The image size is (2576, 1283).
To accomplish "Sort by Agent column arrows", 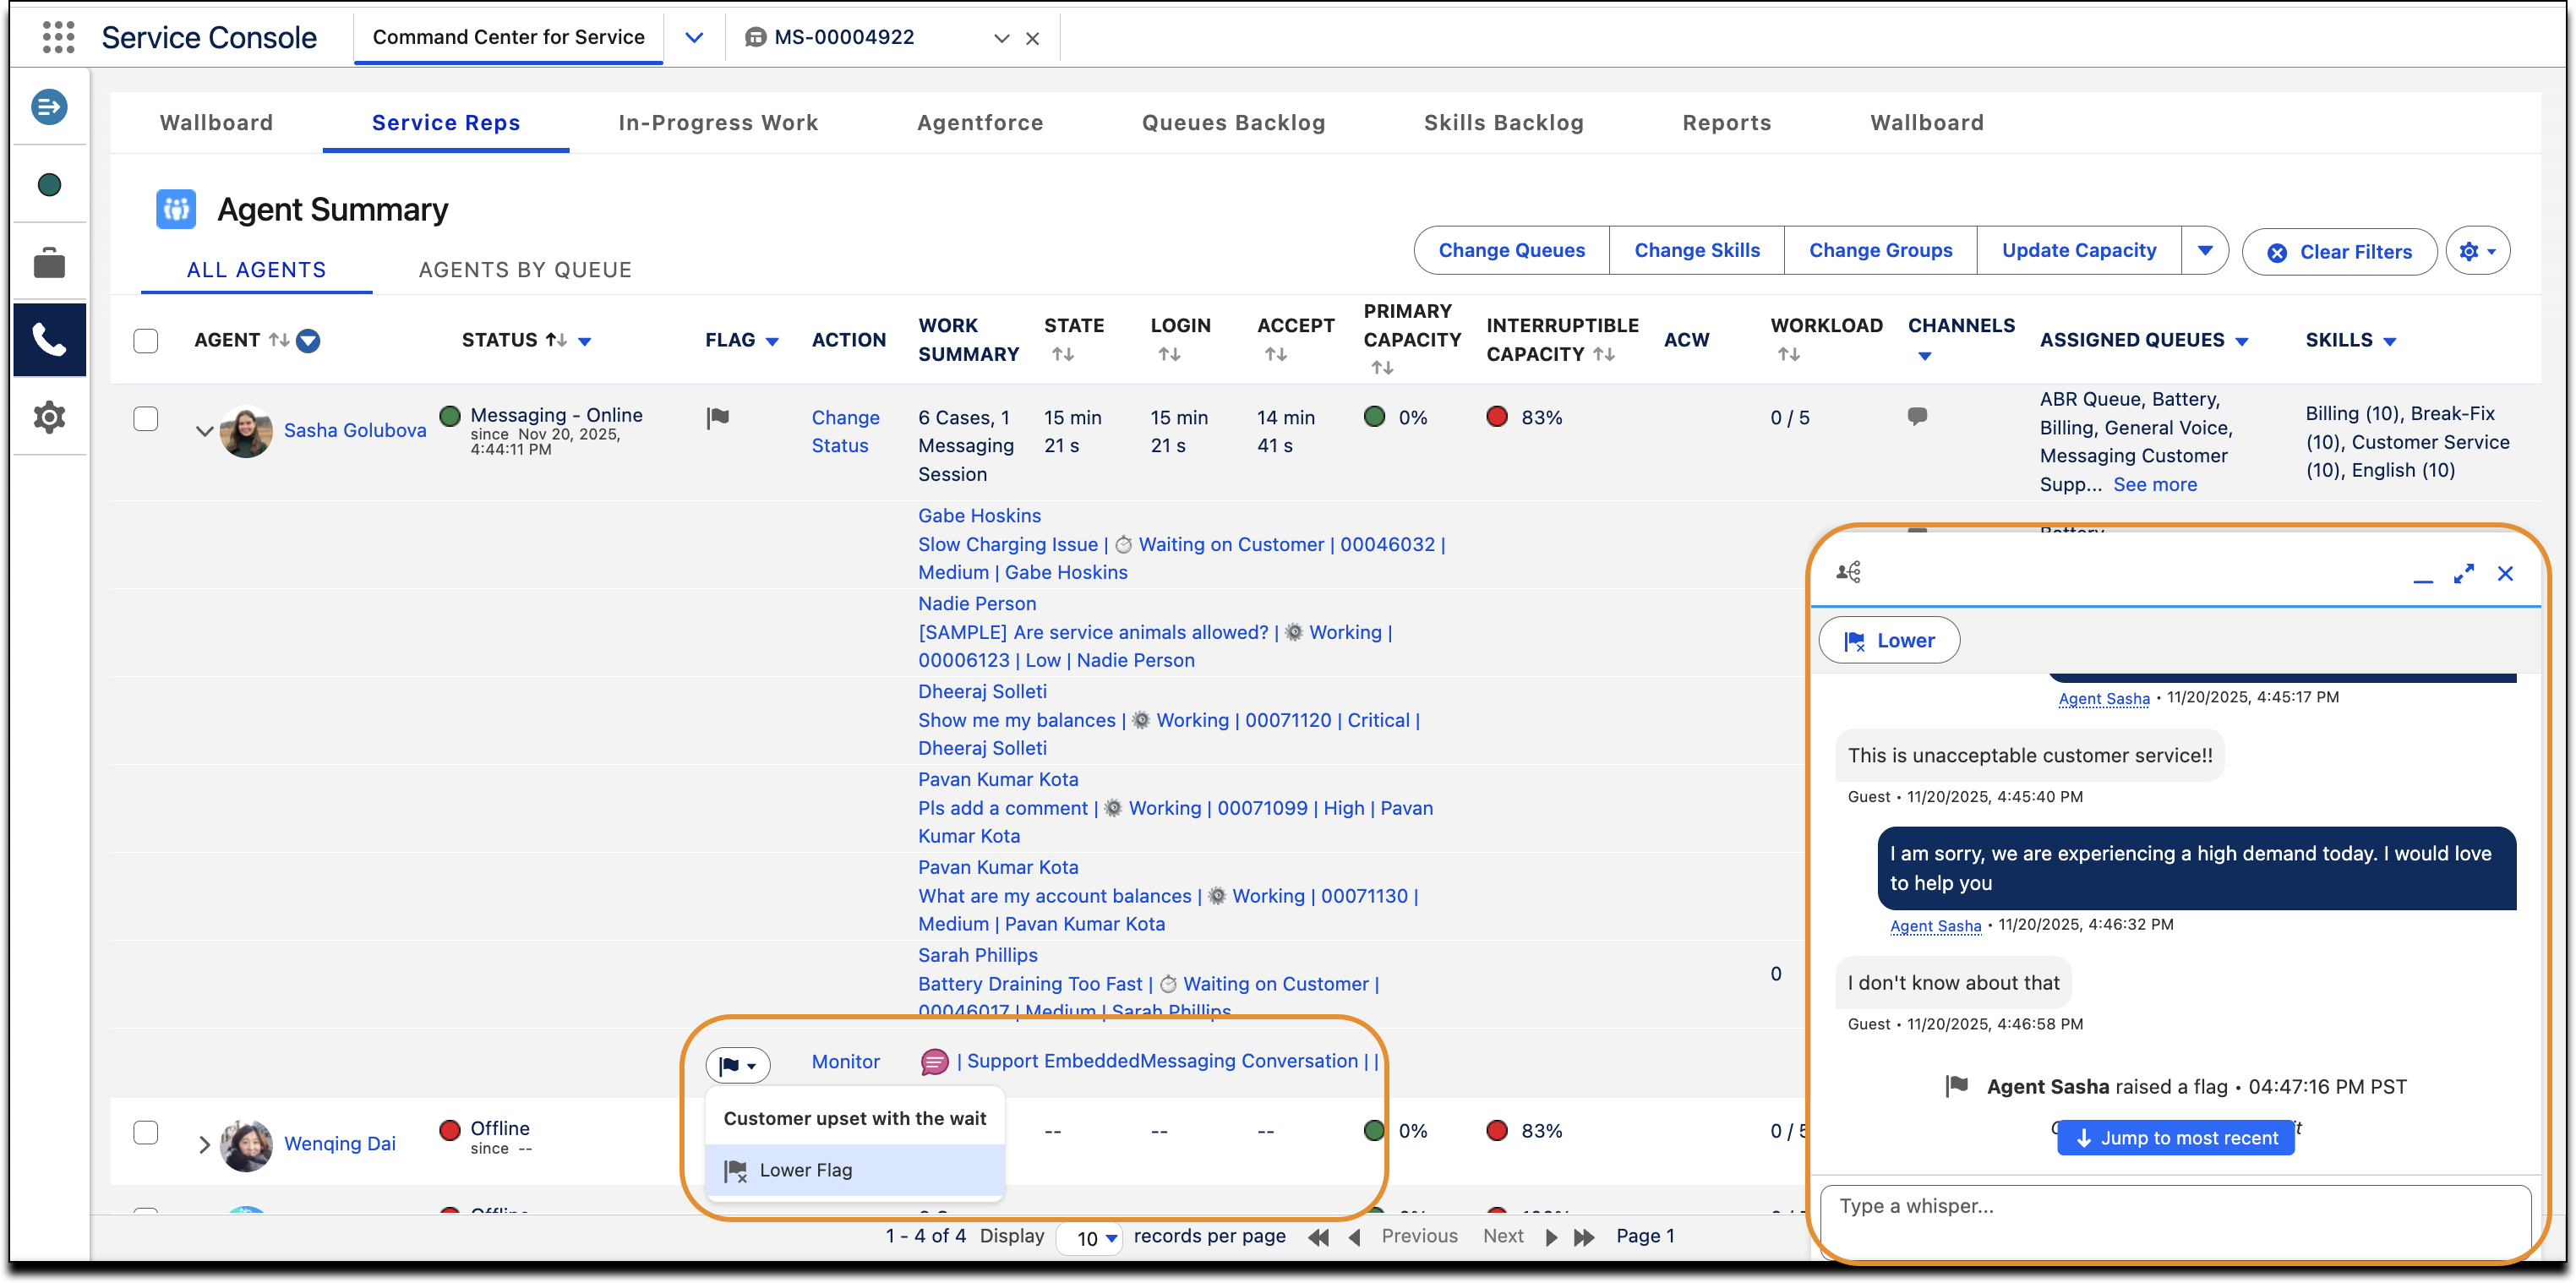I will click(279, 340).
